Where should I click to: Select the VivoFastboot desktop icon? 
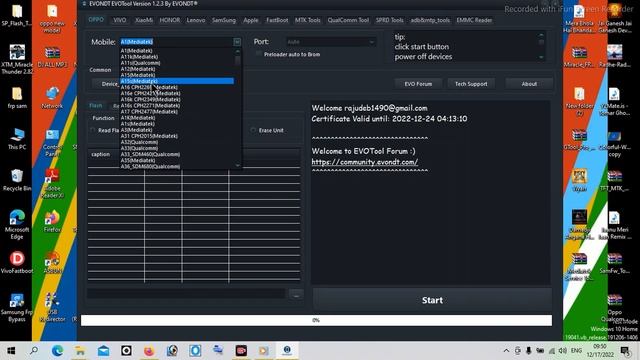(x=17, y=262)
